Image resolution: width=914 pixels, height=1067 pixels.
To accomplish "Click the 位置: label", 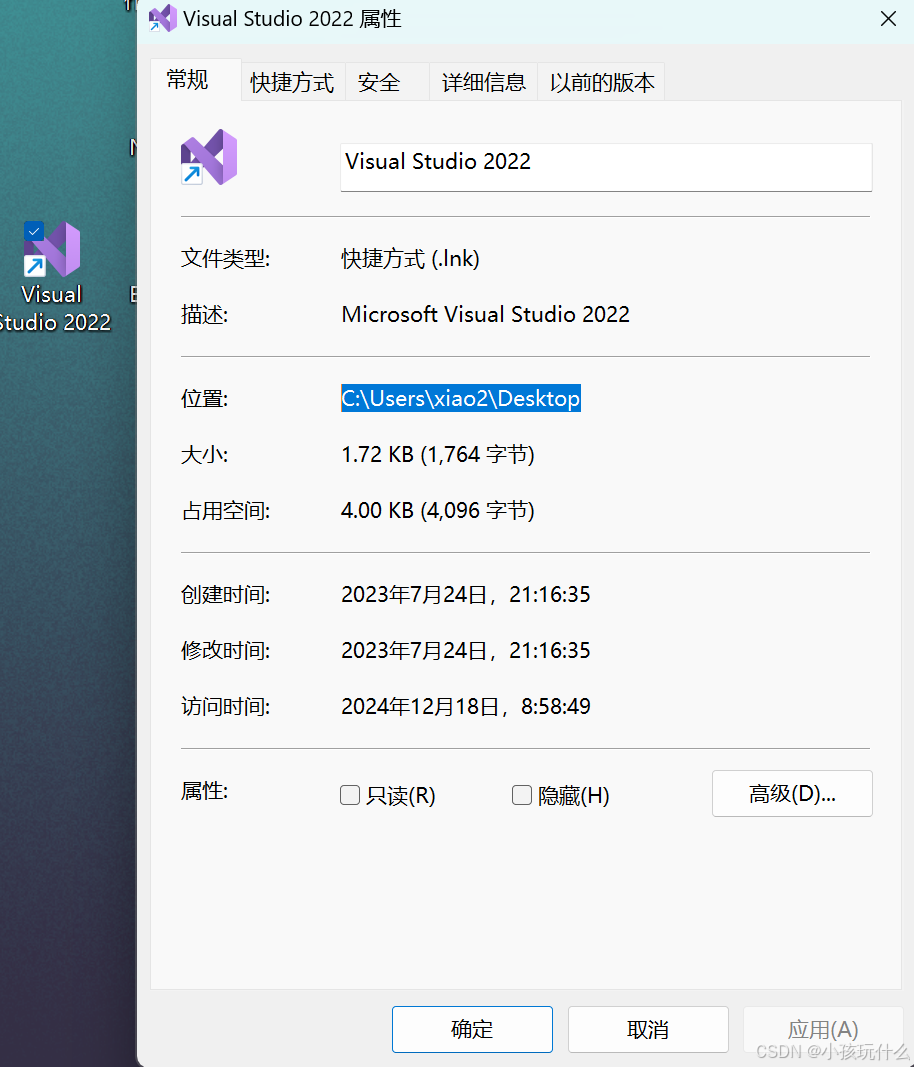I will 204,399.
